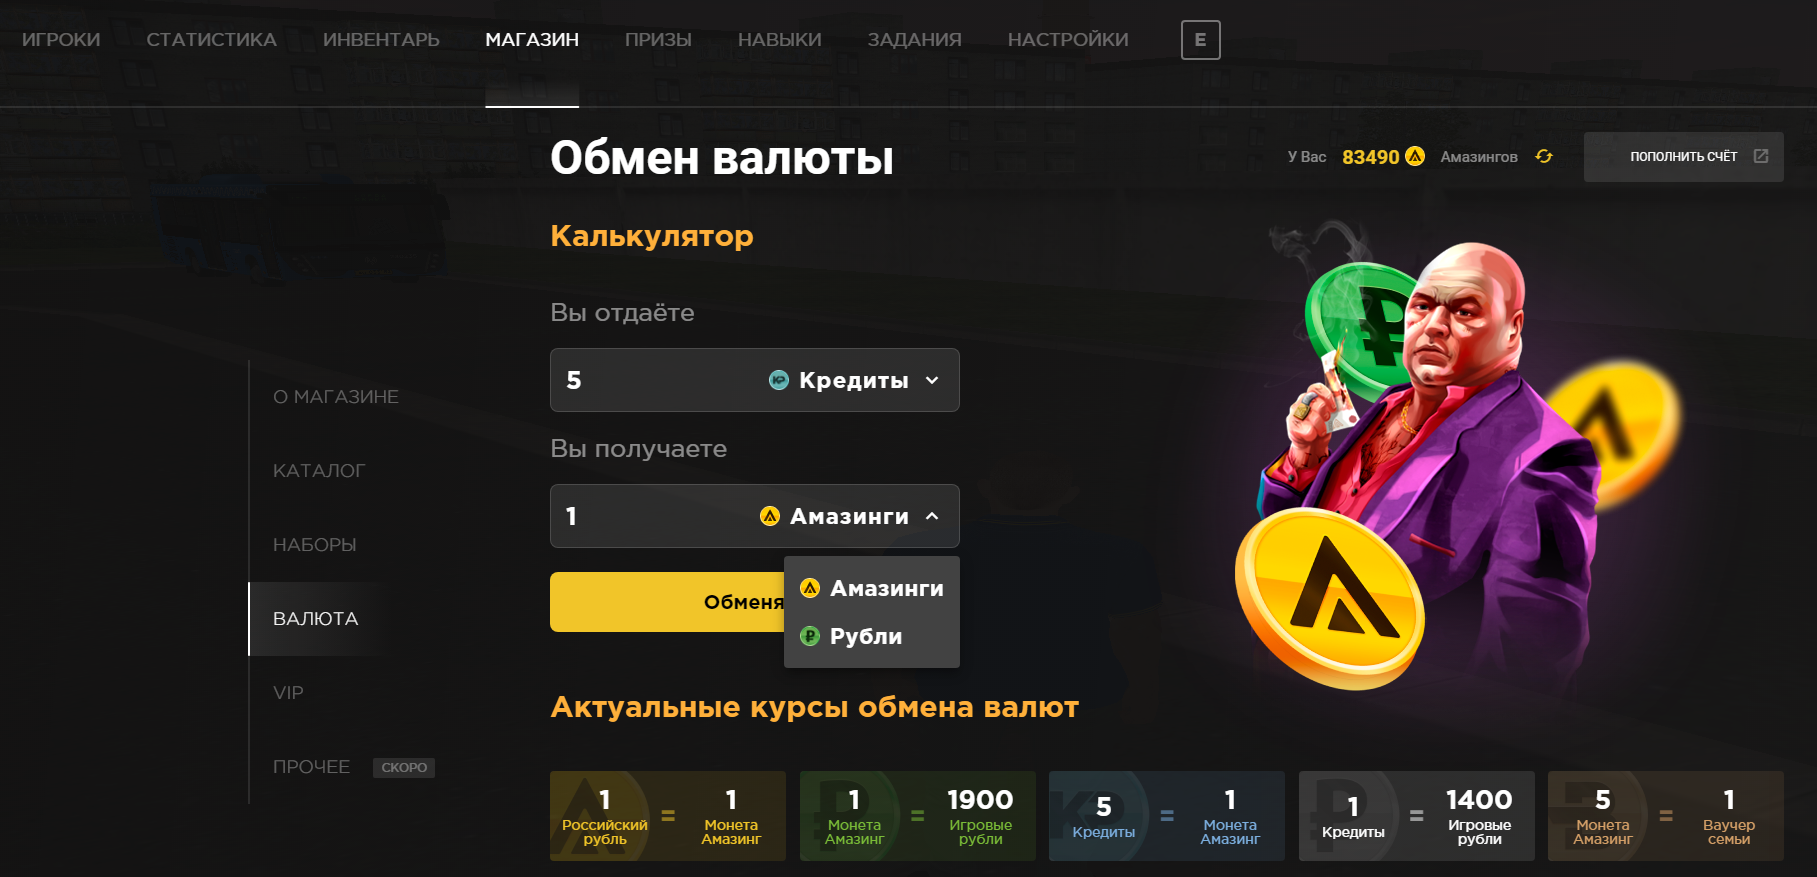This screenshot has width=1817, height=877.
Task: Click the green ruble icon beside Рубли option
Action: [810, 636]
